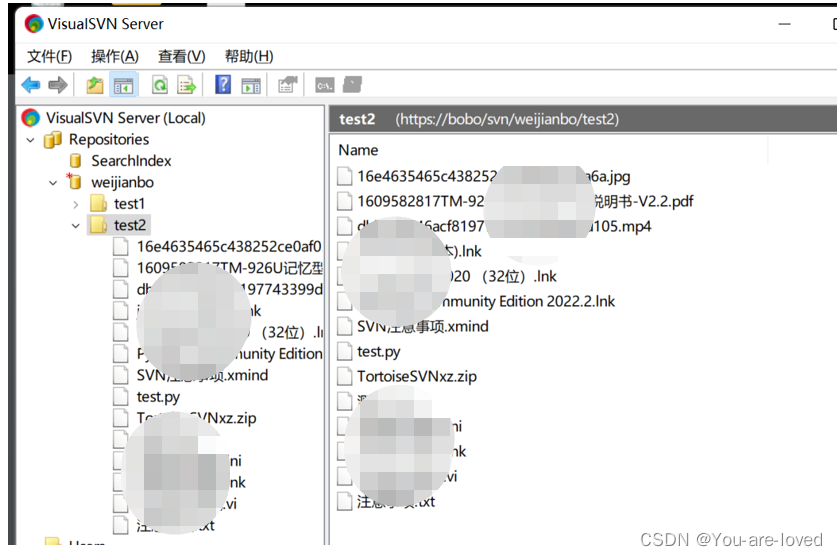Expand the test1 folder

click(x=76, y=204)
